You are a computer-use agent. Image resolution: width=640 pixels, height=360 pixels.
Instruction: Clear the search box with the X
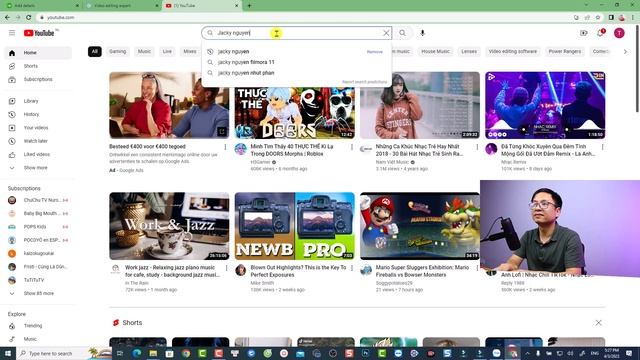point(386,33)
